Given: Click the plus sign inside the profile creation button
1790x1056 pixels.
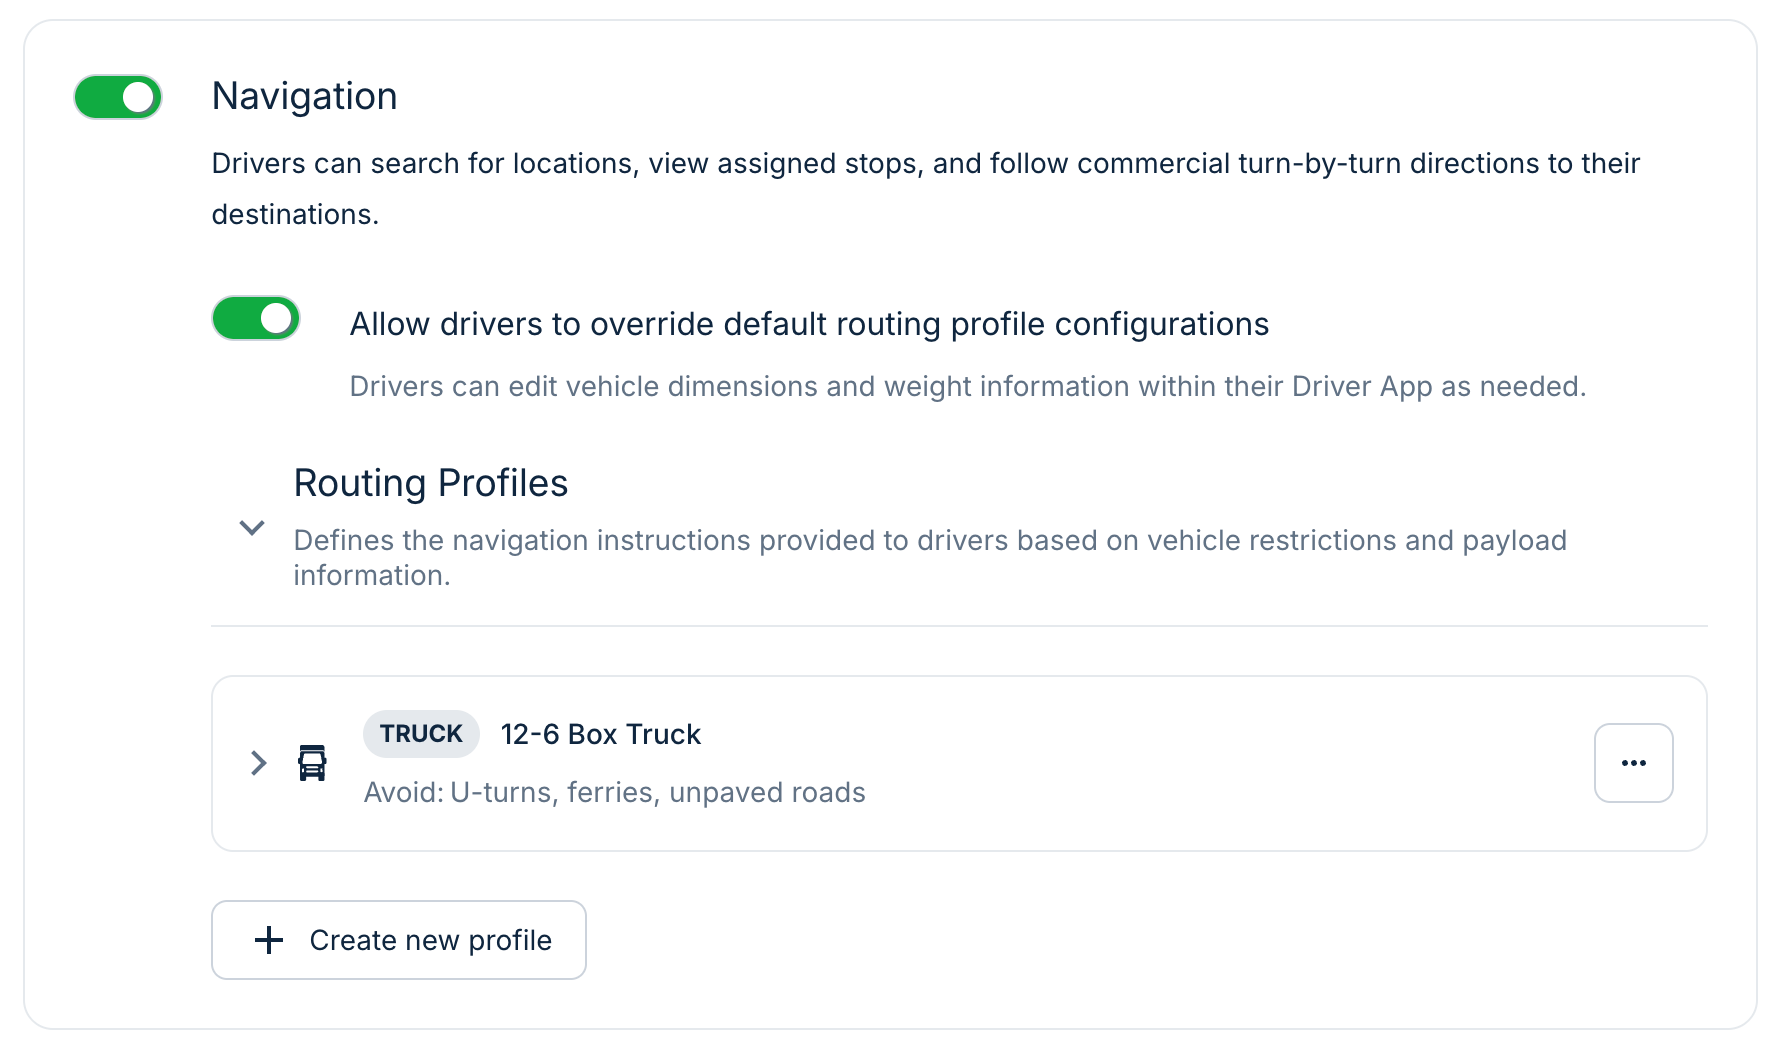Looking at the screenshot, I should (268, 940).
